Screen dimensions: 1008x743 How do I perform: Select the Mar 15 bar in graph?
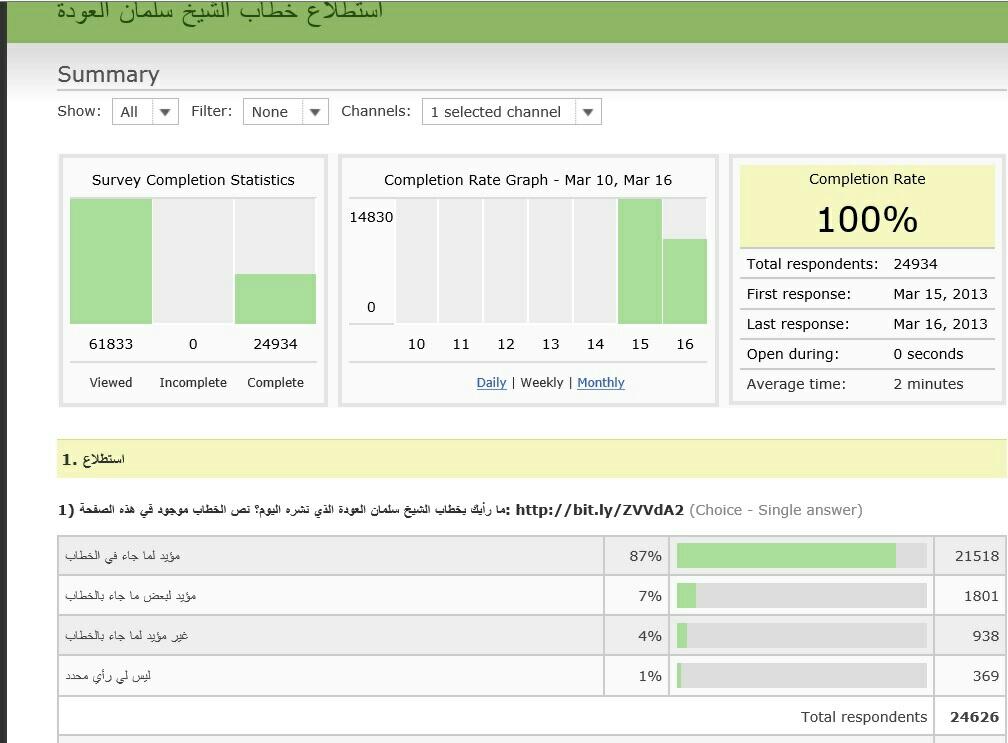pos(640,261)
